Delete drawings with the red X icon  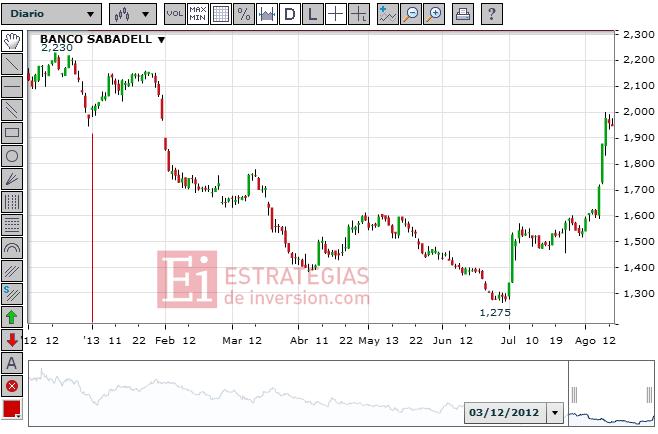point(12,386)
